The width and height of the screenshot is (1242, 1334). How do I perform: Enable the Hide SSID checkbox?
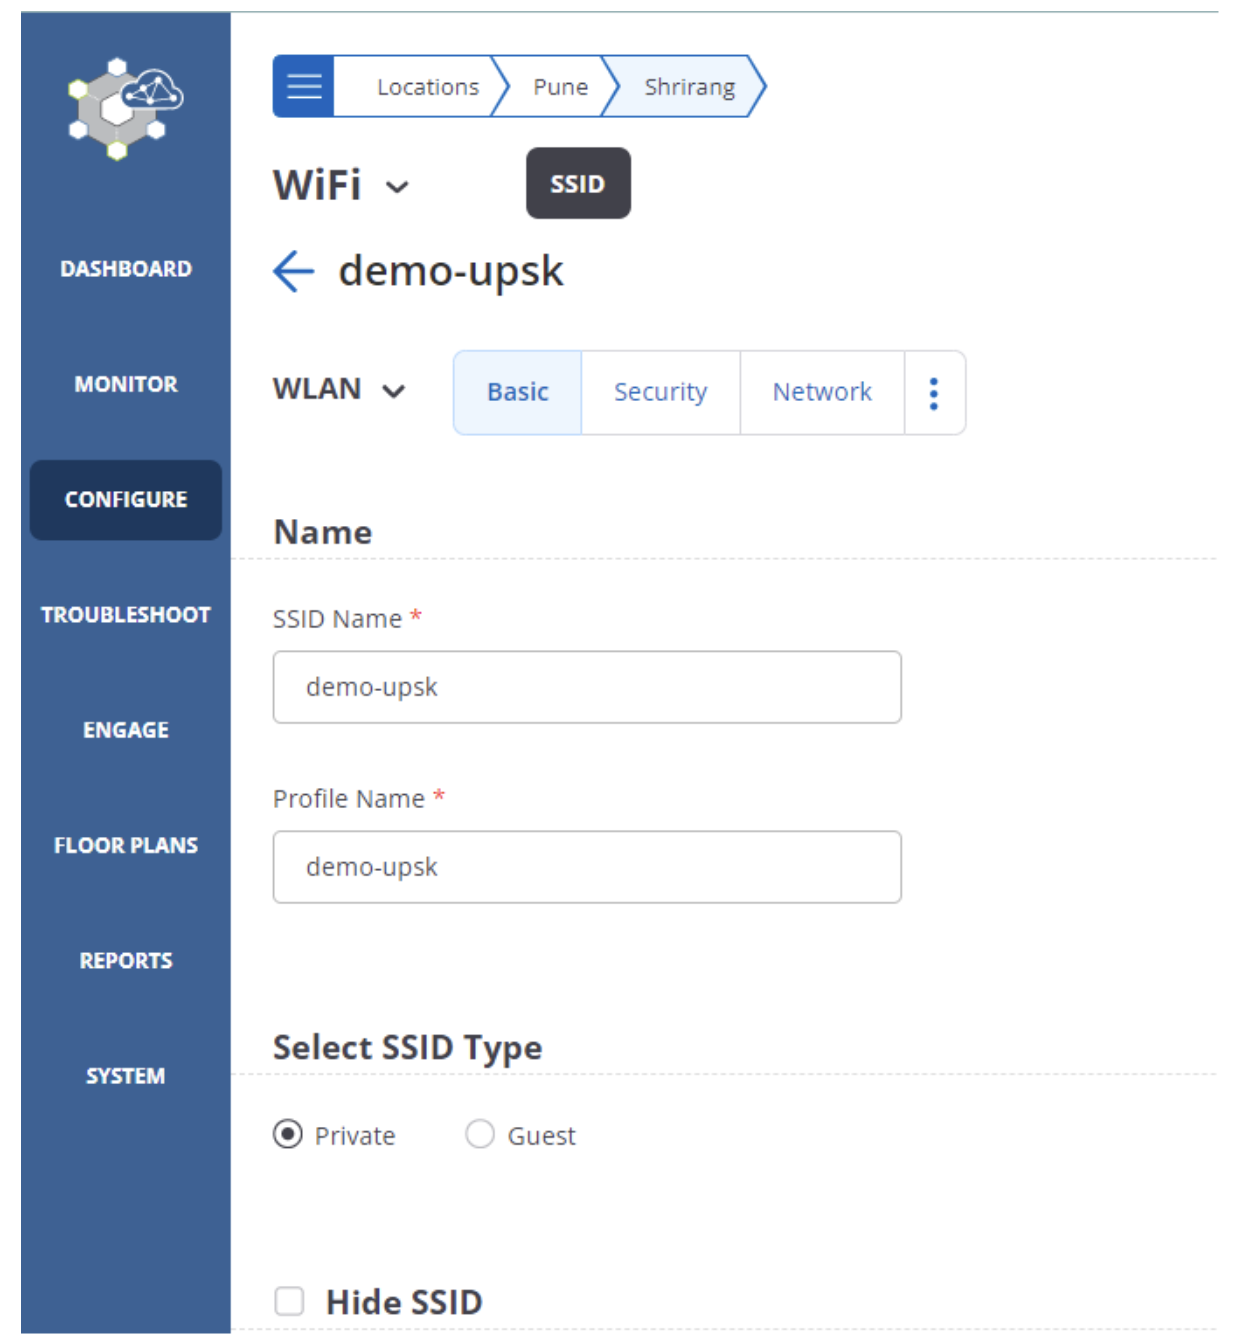290,1301
